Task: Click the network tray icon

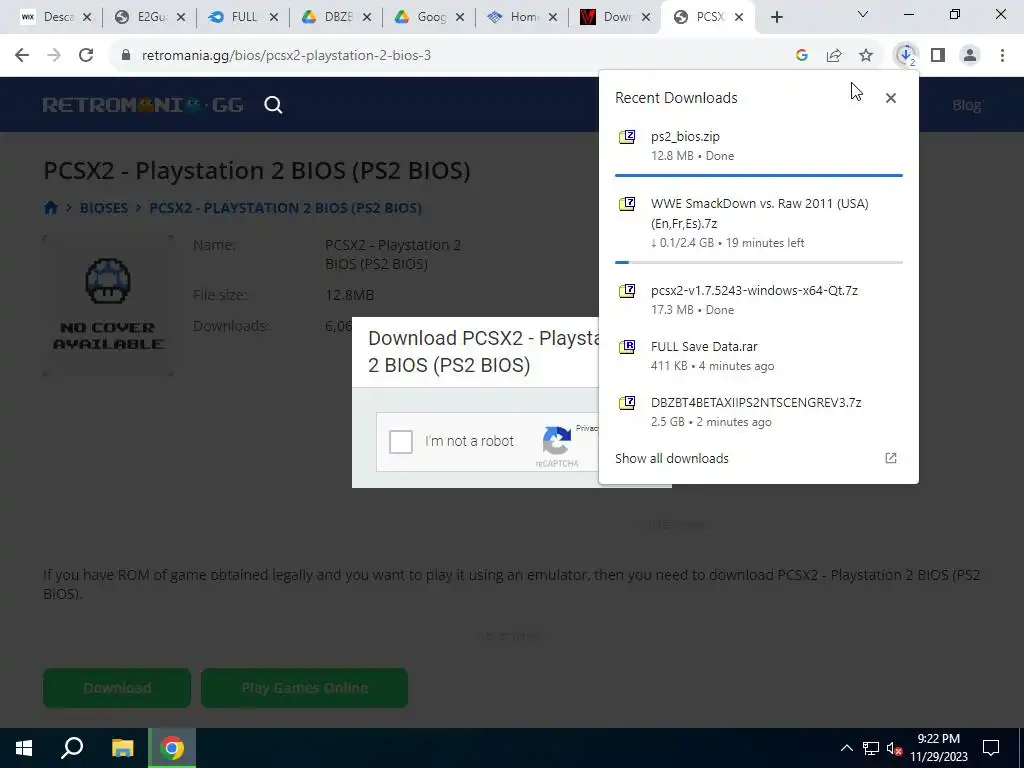Action: [871, 748]
